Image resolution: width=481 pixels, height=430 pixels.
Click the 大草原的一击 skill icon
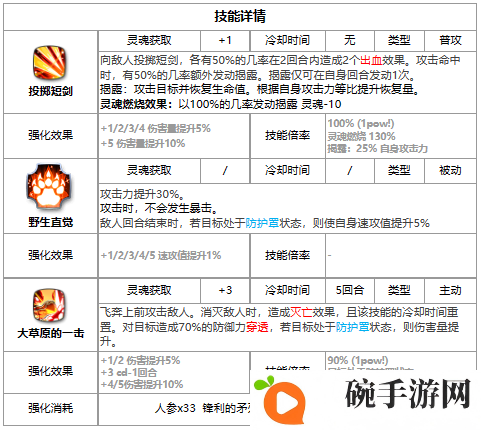[50, 305]
